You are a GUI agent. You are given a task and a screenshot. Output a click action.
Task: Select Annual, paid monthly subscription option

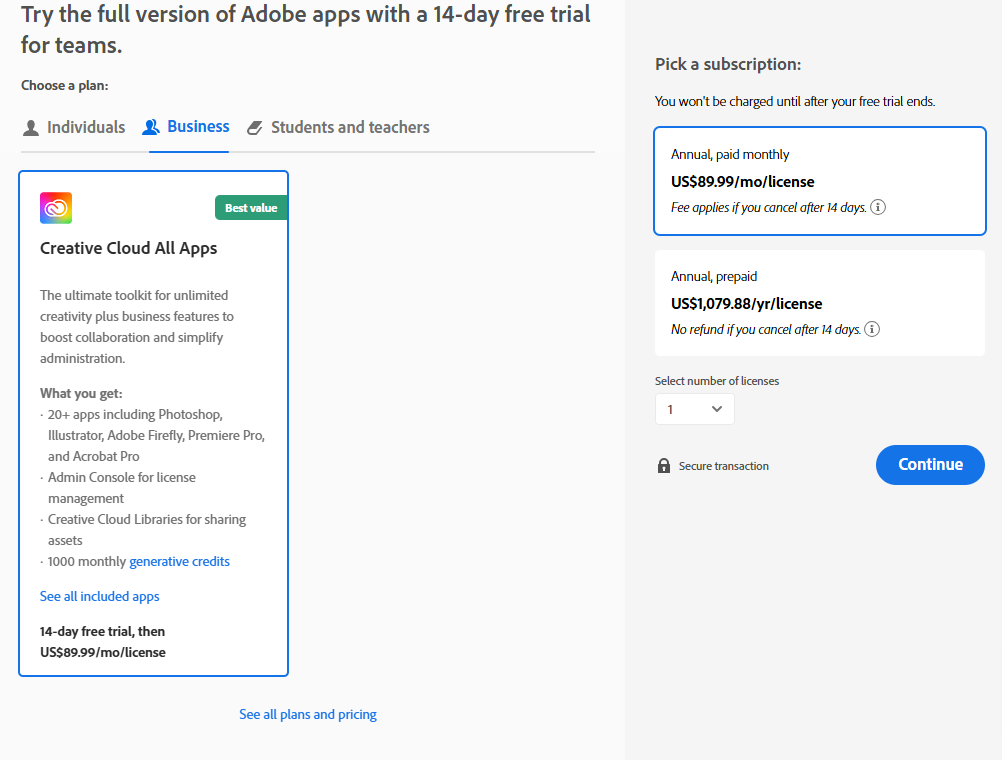click(820, 181)
